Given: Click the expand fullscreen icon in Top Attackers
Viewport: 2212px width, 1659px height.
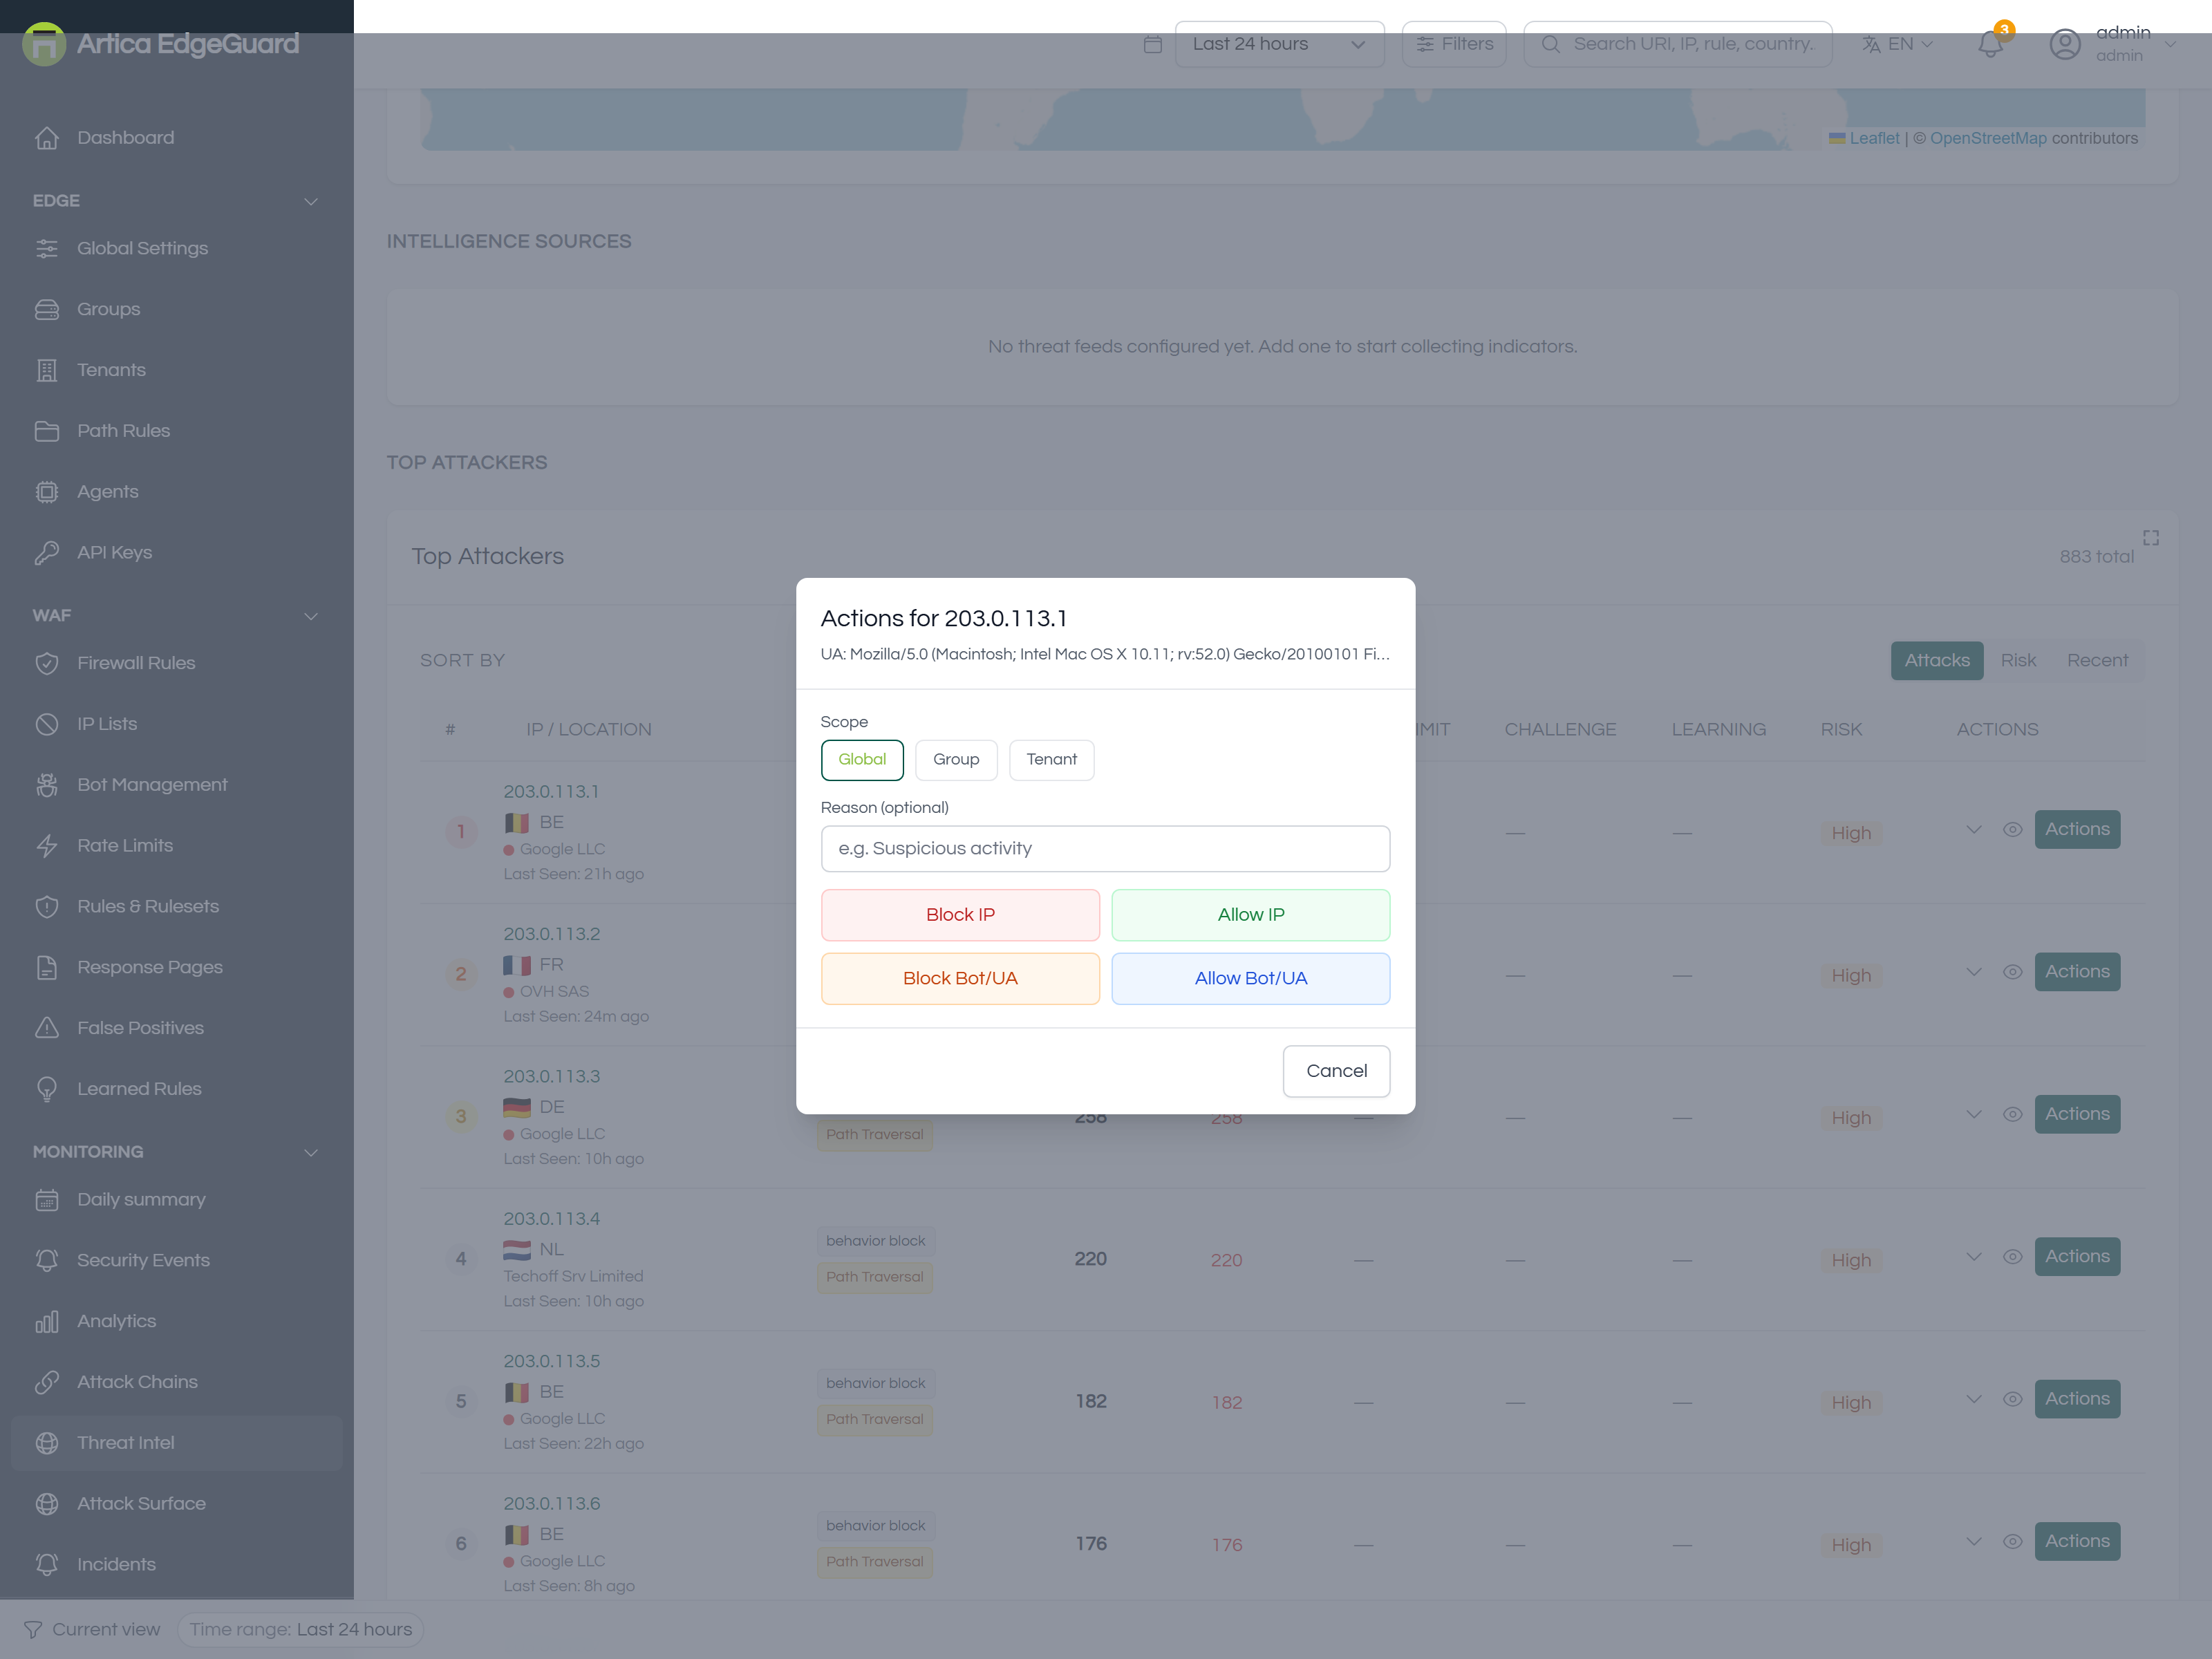Looking at the screenshot, I should pyautogui.click(x=2151, y=538).
